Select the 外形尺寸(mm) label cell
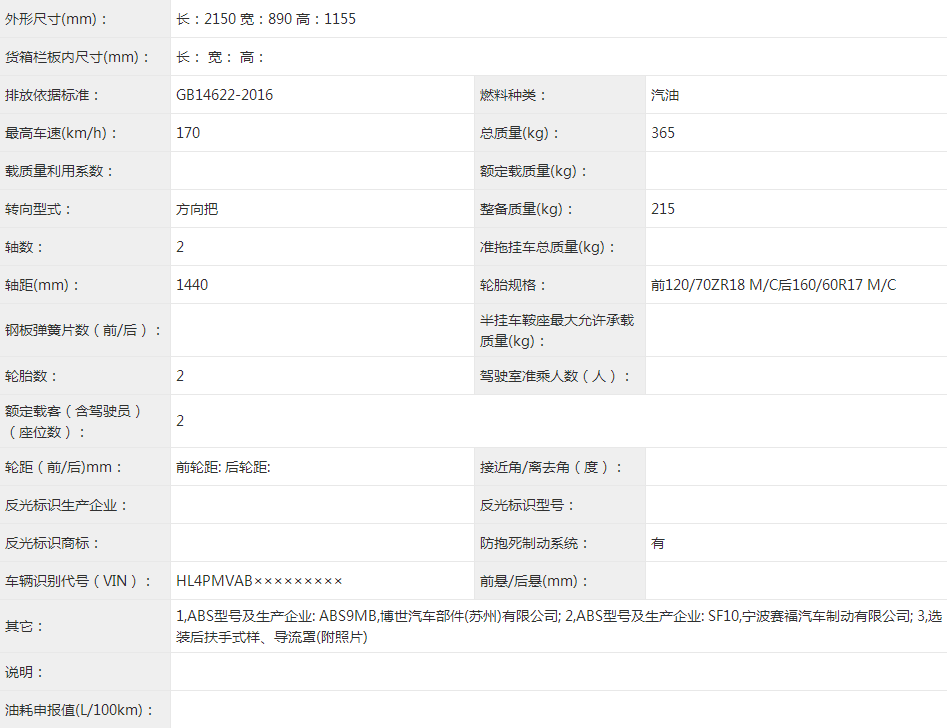This screenshot has width=947, height=728. click(56, 19)
